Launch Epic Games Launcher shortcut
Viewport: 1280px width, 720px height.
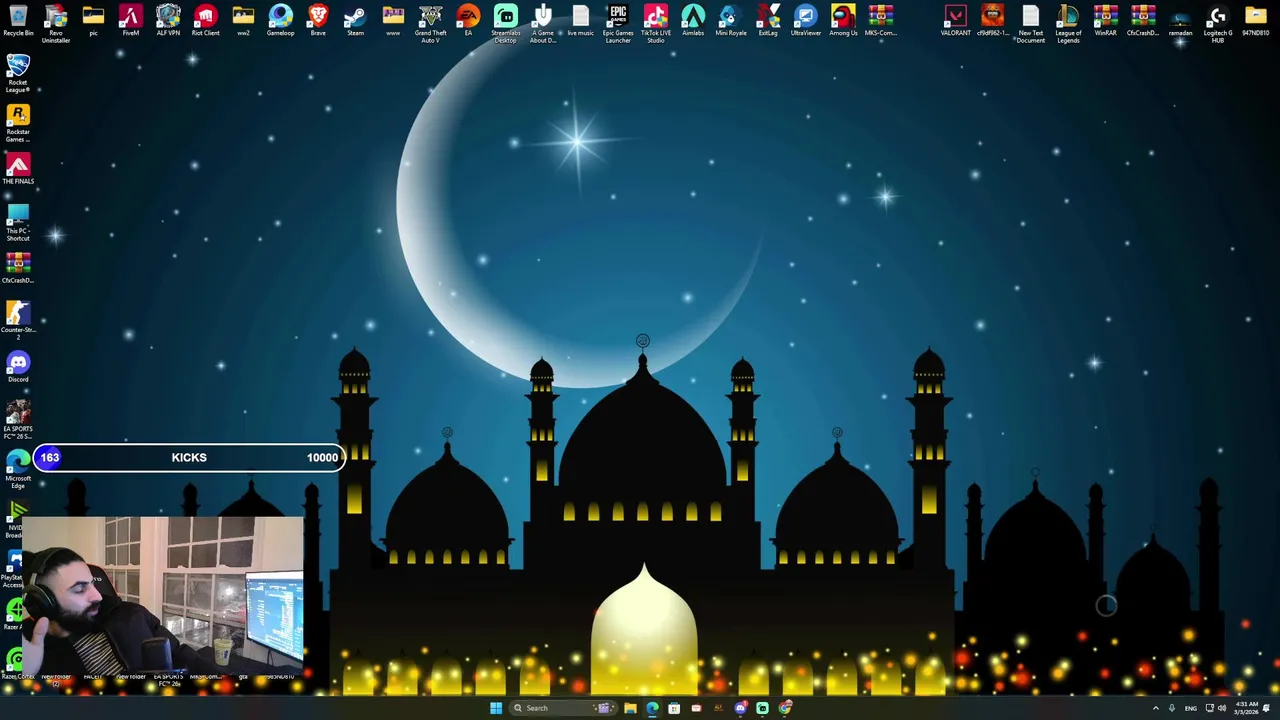point(618,22)
